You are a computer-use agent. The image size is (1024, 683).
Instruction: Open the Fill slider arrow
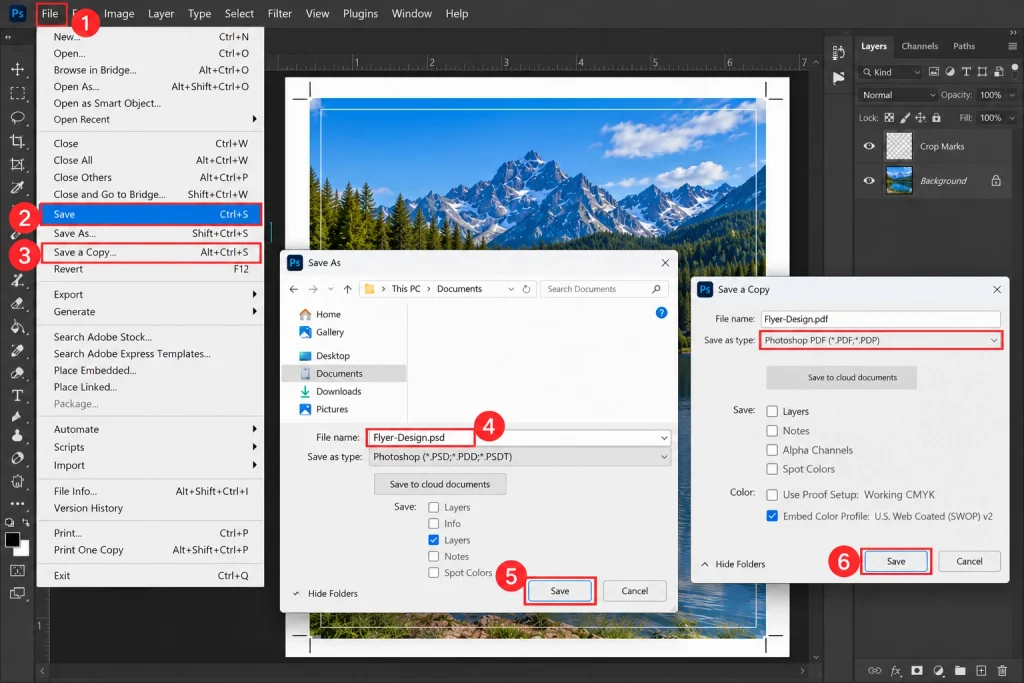click(1012, 118)
